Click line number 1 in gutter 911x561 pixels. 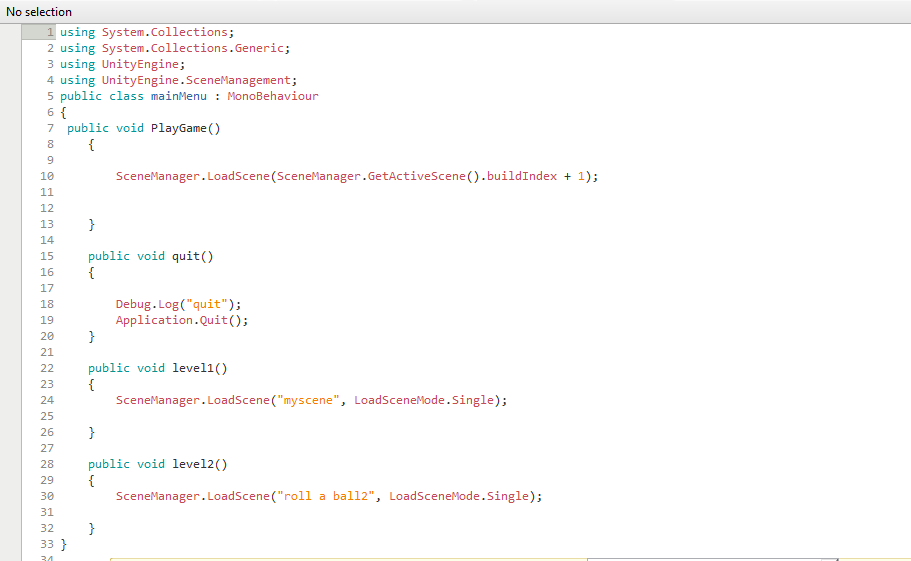click(x=50, y=32)
